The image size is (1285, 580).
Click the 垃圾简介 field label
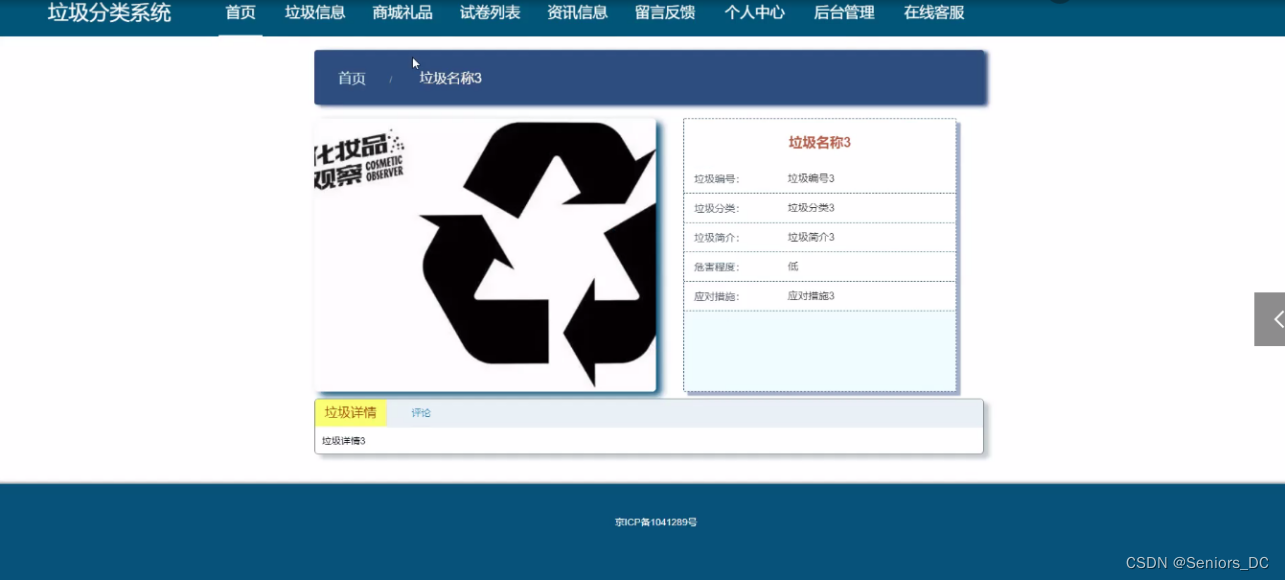(x=717, y=238)
